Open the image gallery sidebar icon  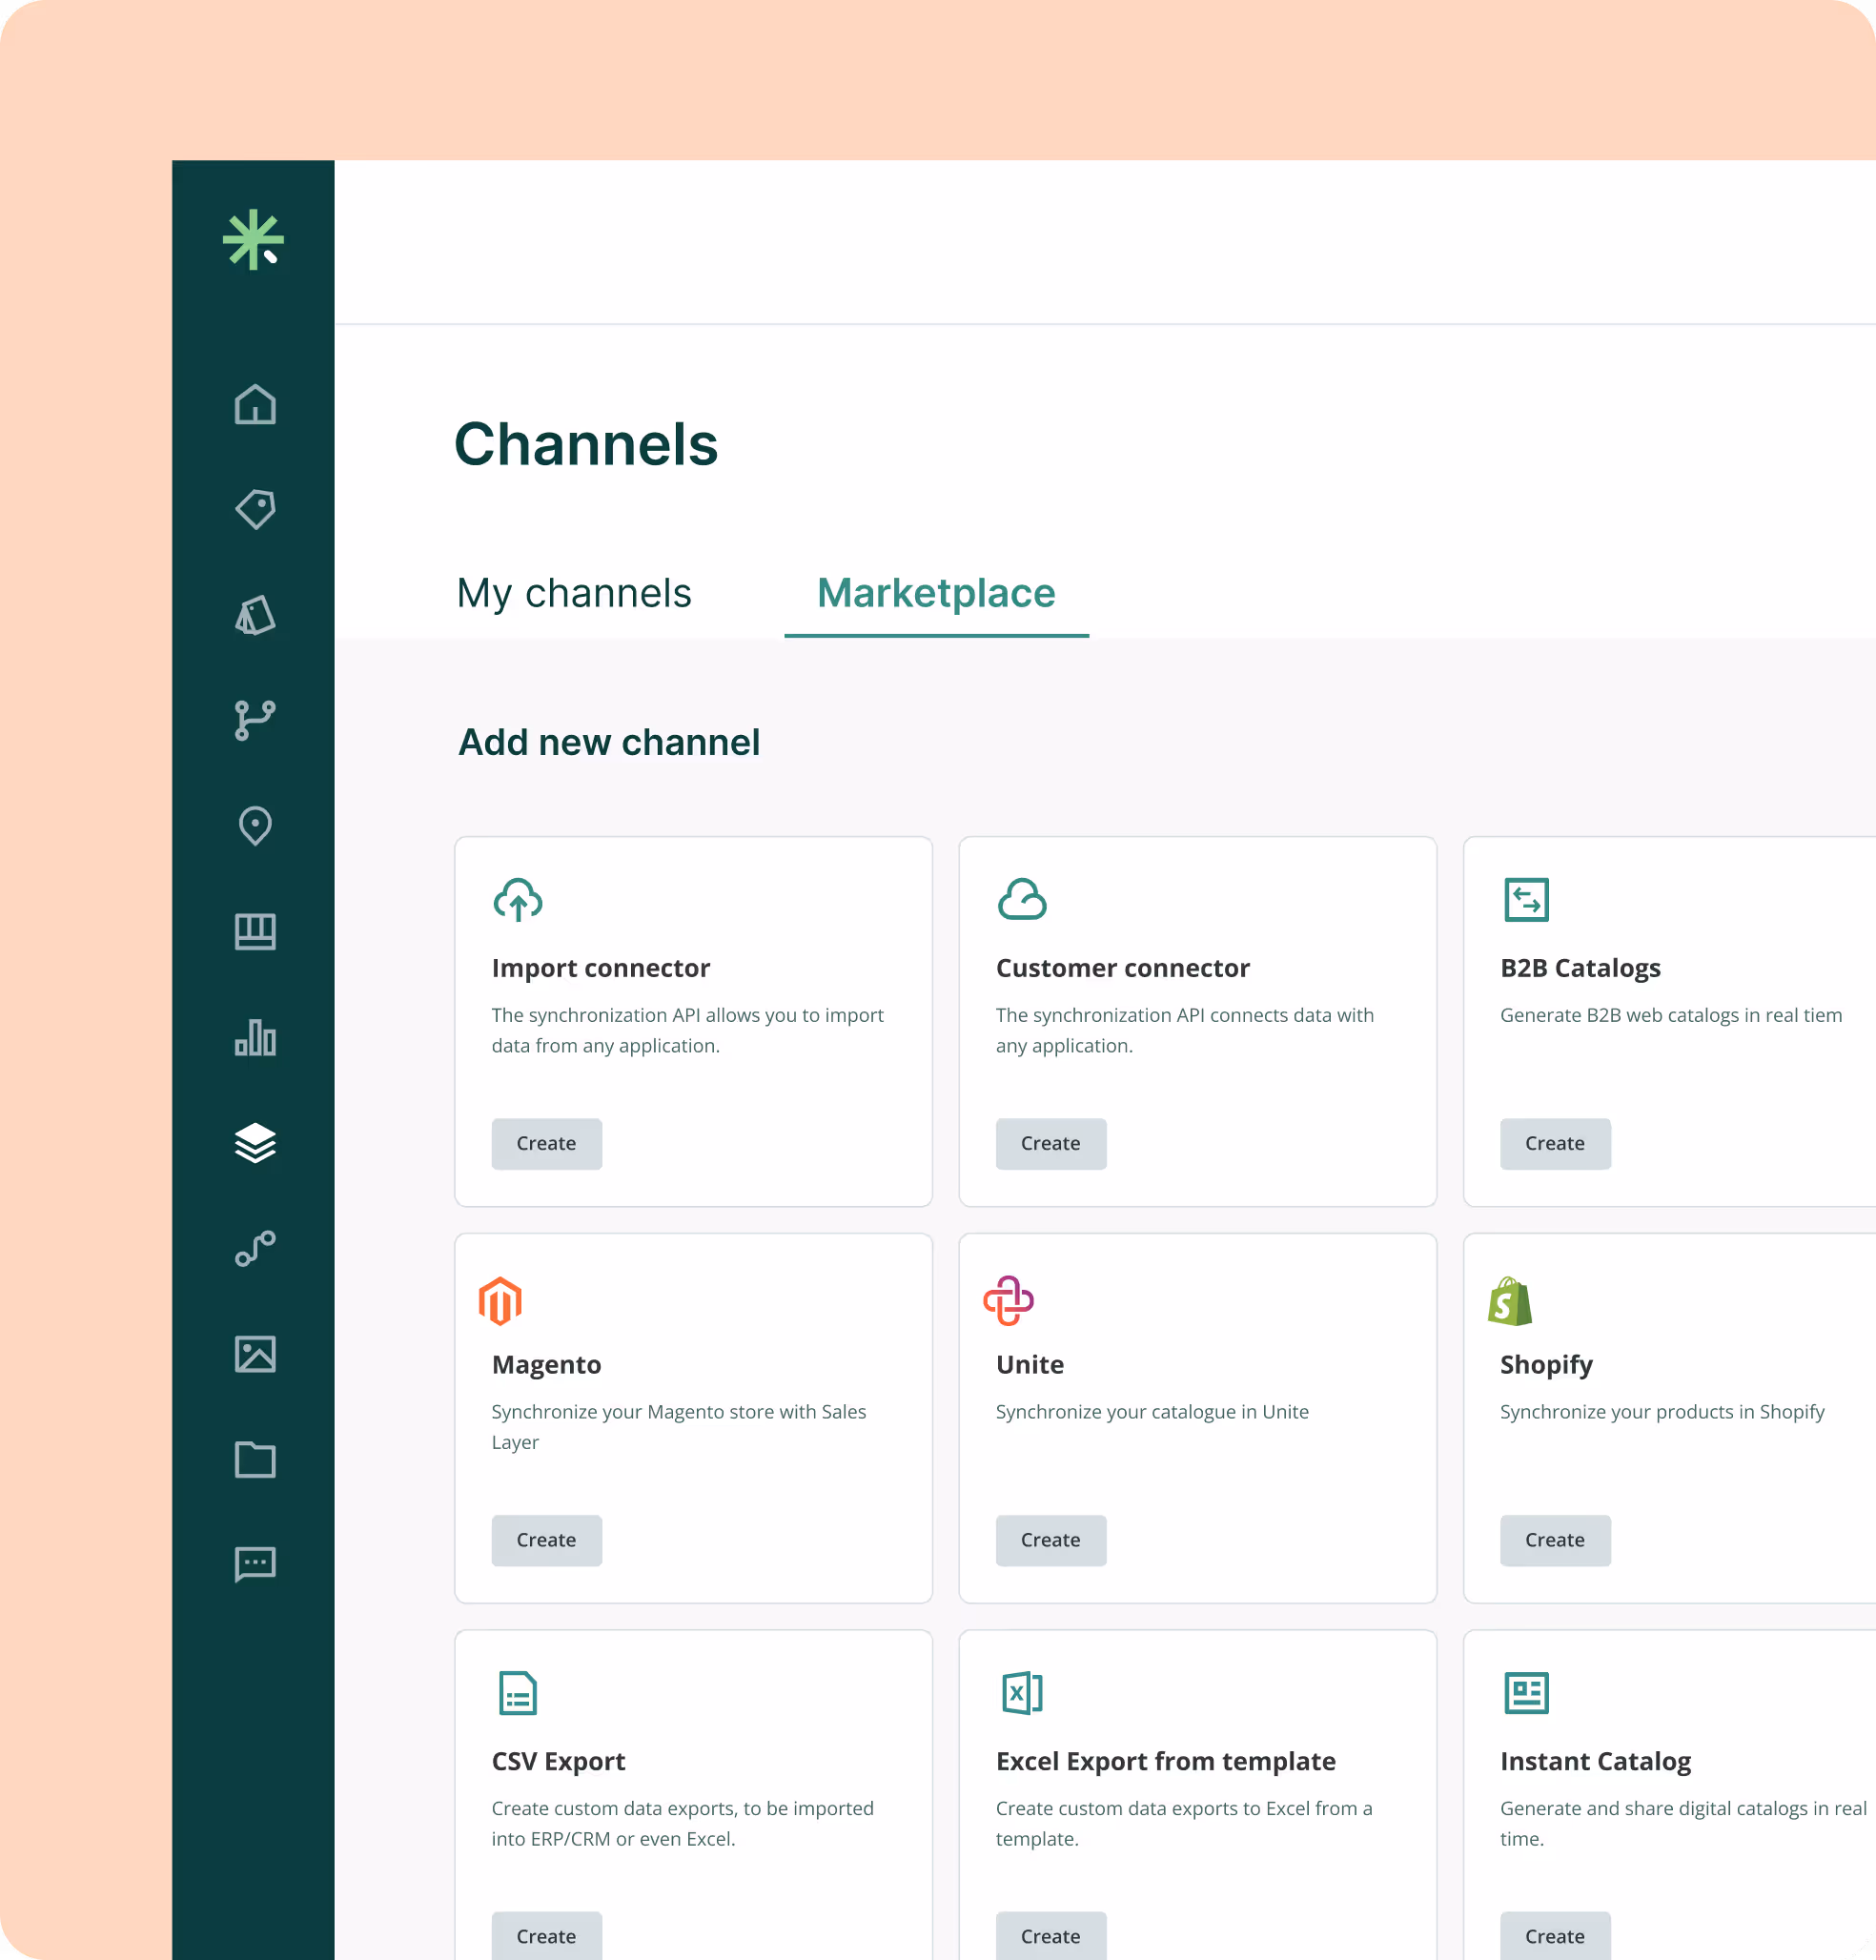(x=255, y=1354)
